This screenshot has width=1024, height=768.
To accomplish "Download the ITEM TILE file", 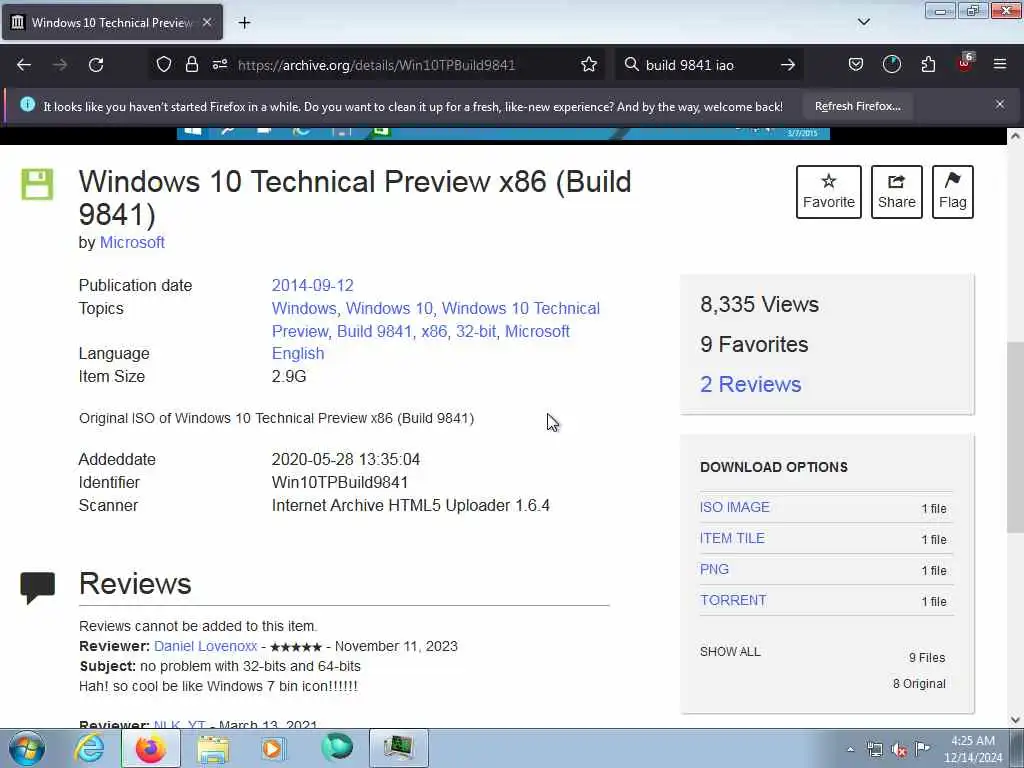I will coord(732,538).
